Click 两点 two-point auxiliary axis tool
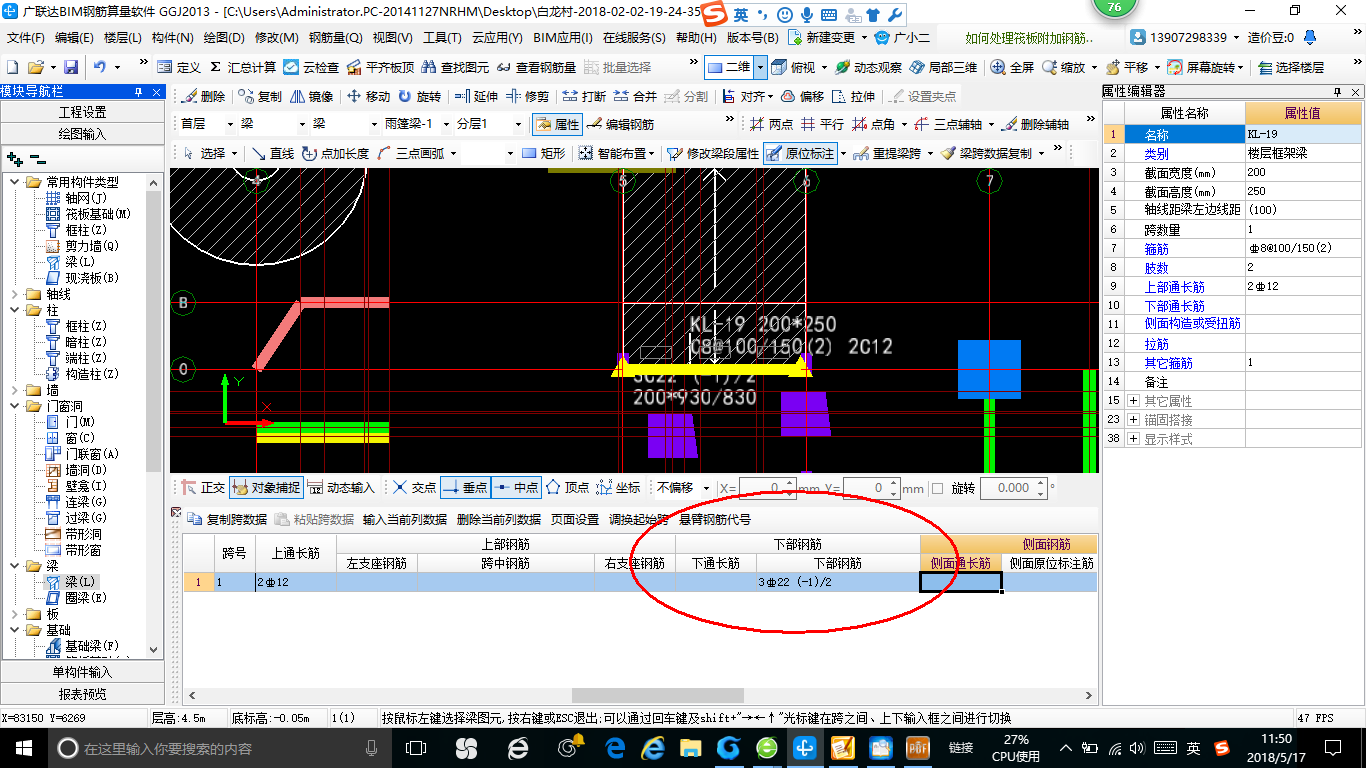This screenshot has width=1366, height=768. (x=770, y=124)
